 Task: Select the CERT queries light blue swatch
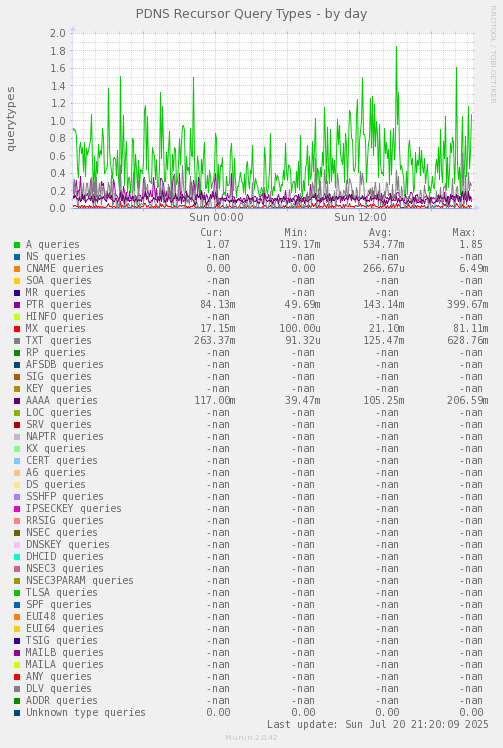pyautogui.click(x=17, y=461)
